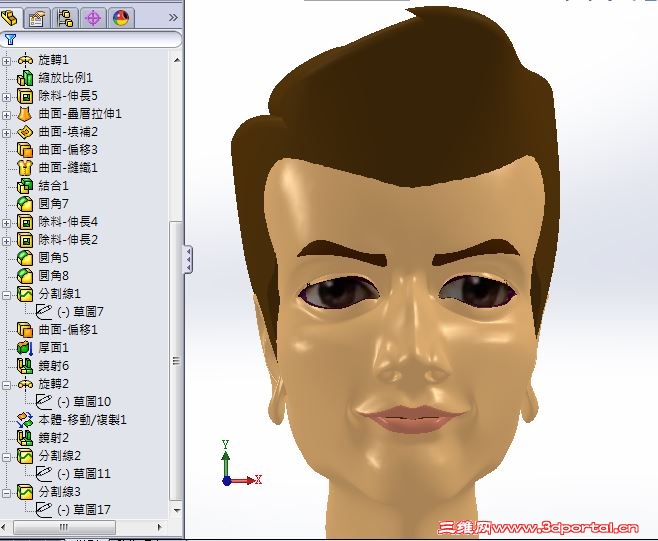This screenshot has width=658, height=541.
Task: Select the 除料-伸長2 cut-extrude icon
Action: click(25, 240)
